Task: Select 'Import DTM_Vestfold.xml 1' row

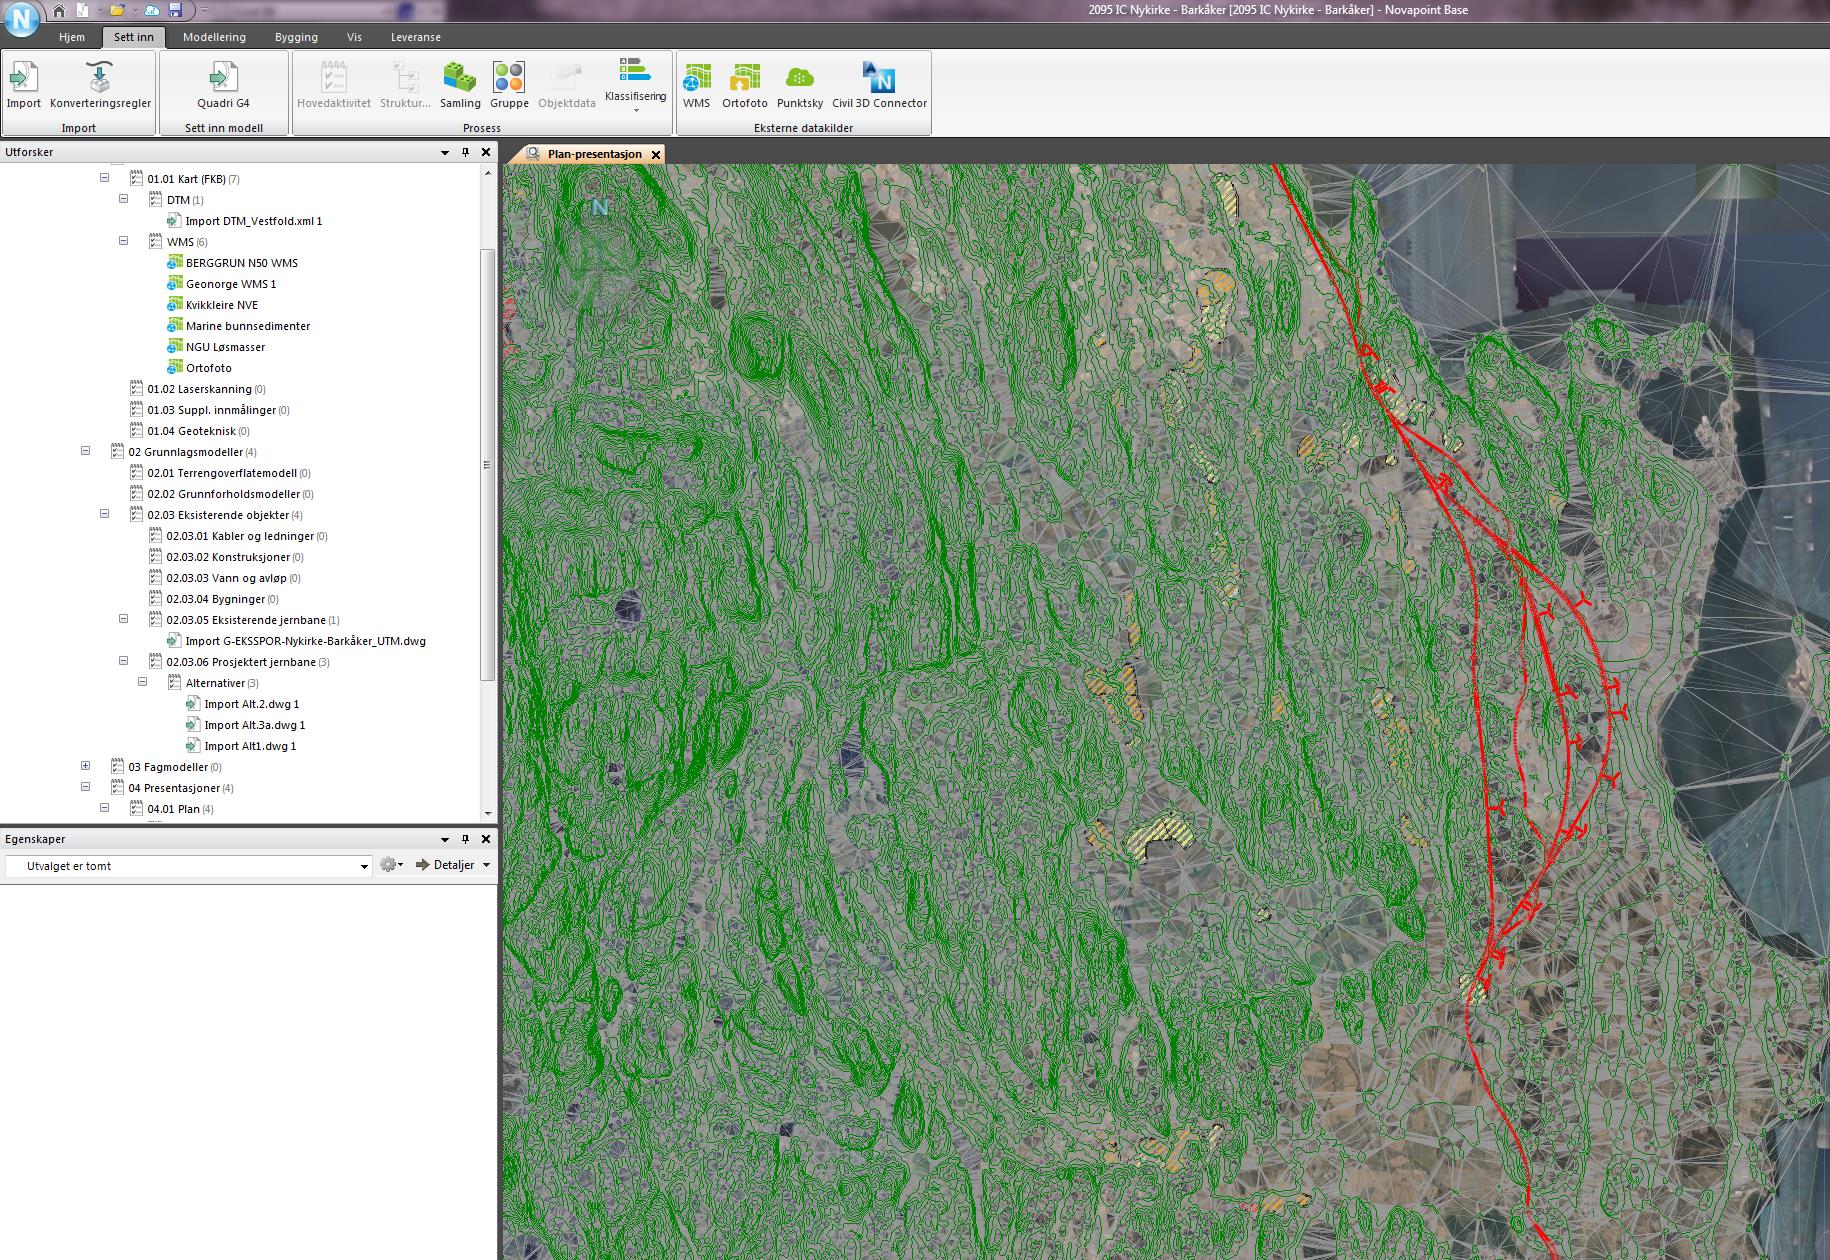Action: click(244, 221)
